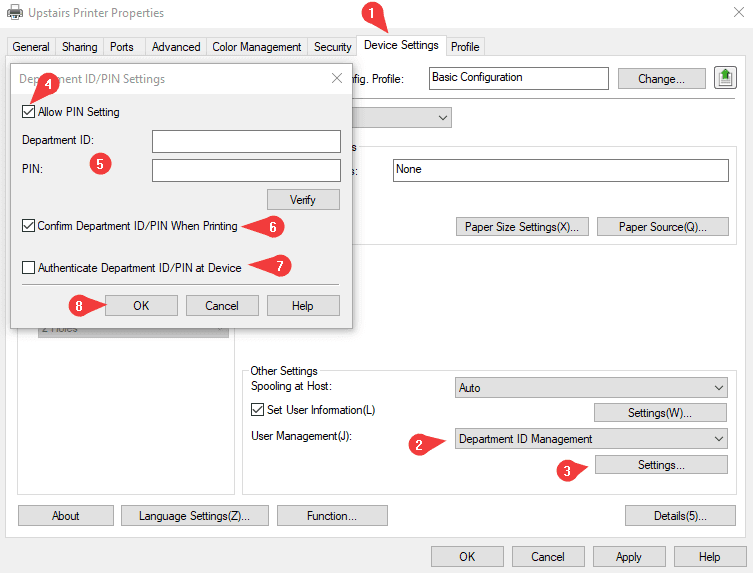Viewport: 753px width, 573px height.
Task: Click the green profile import icon beside Change
Action: coord(725,78)
